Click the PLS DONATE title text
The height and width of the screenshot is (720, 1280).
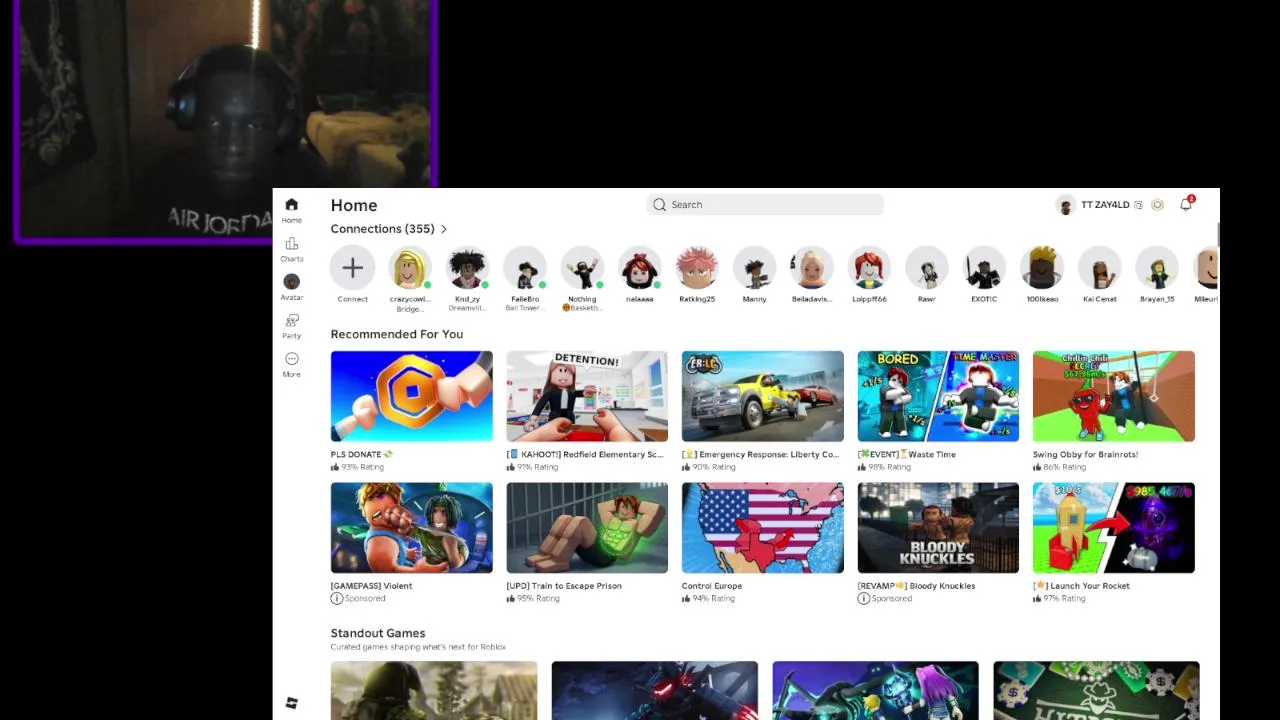(x=362, y=454)
